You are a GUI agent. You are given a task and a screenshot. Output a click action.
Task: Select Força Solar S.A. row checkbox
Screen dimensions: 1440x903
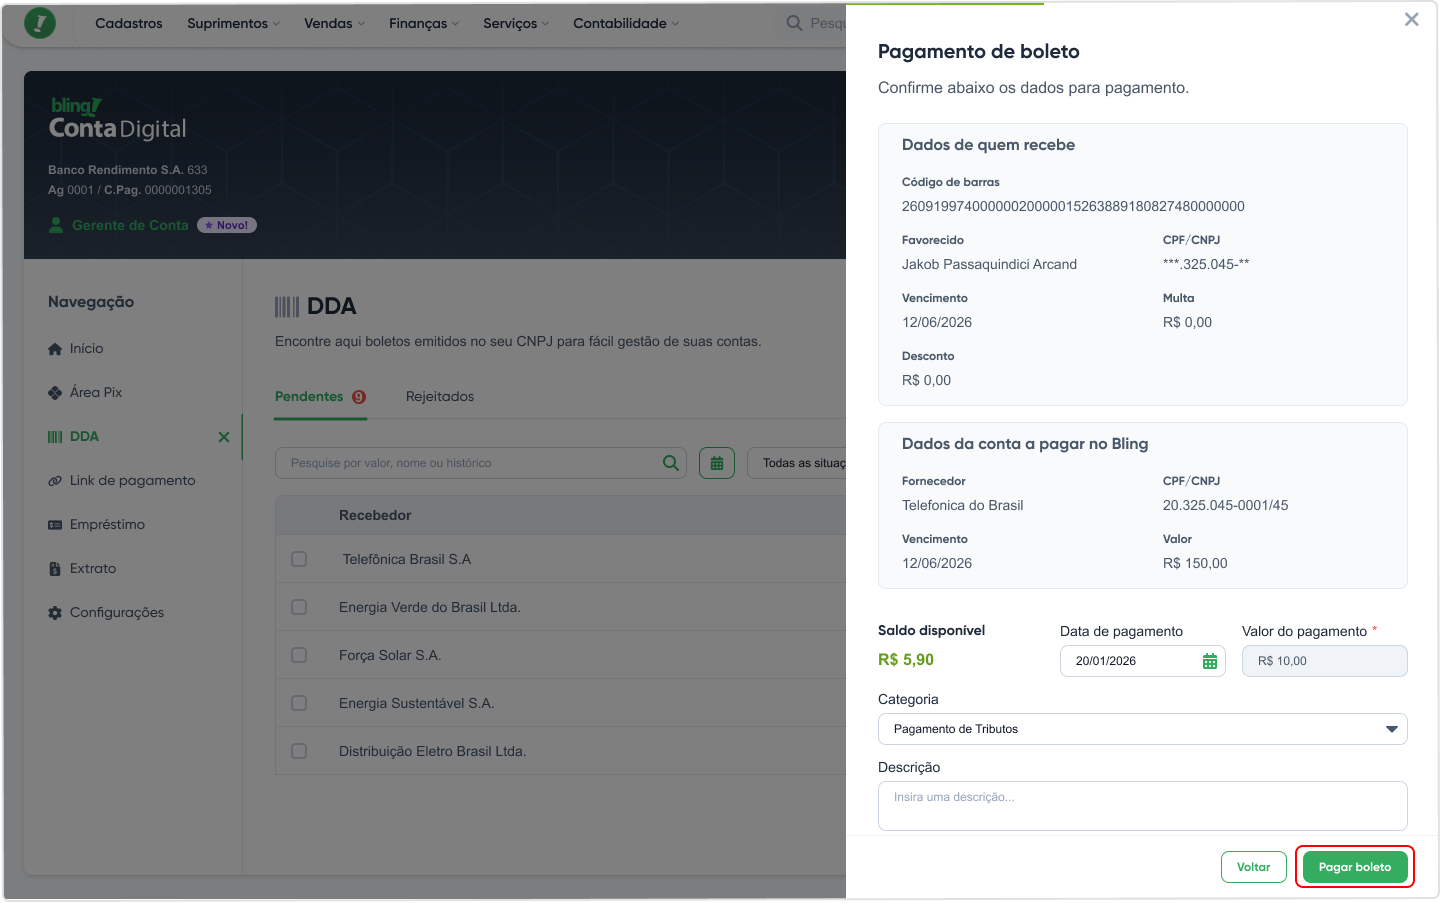pos(299,655)
